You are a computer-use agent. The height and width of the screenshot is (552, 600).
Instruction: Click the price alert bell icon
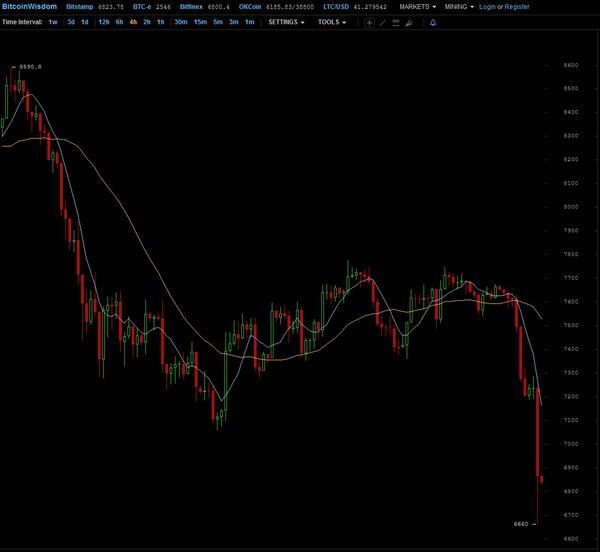[x=433, y=23]
